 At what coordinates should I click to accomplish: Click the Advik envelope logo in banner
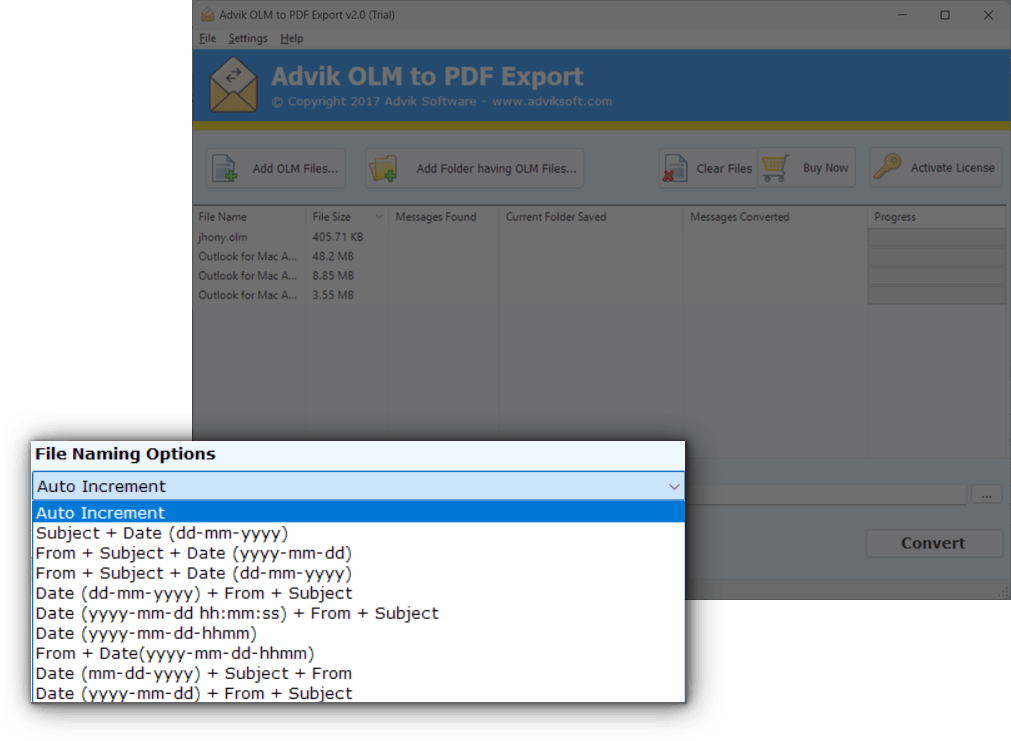[233, 85]
